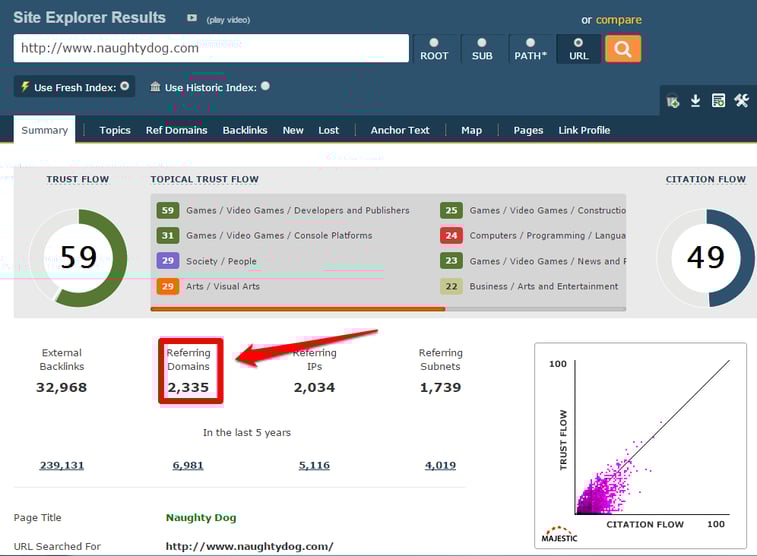The image size is (757, 556).
Task: Open the Backlinks tab
Action: pyautogui.click(x=245, y=130)
